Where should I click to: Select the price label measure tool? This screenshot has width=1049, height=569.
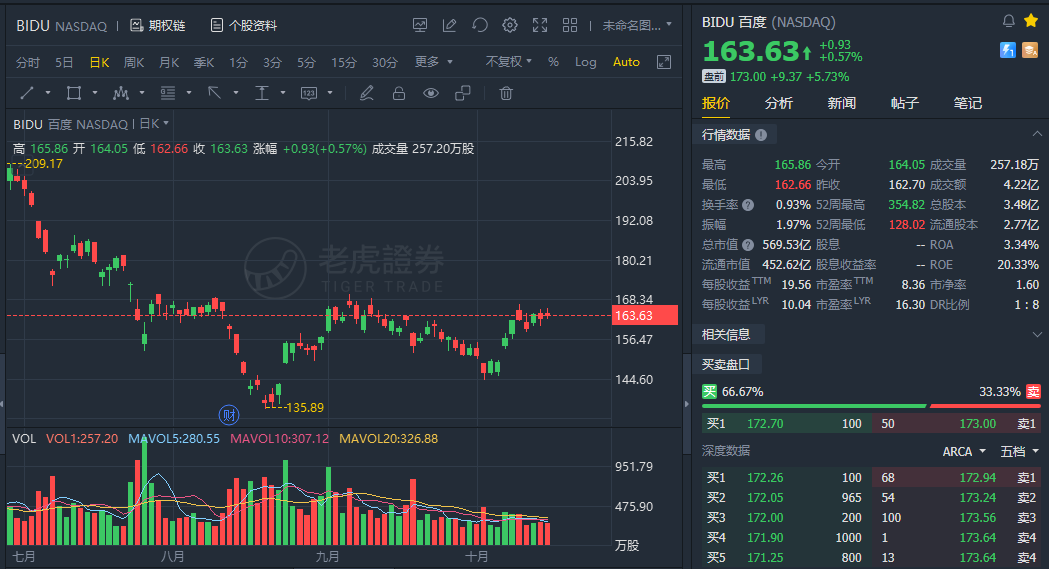pos(308,93)
